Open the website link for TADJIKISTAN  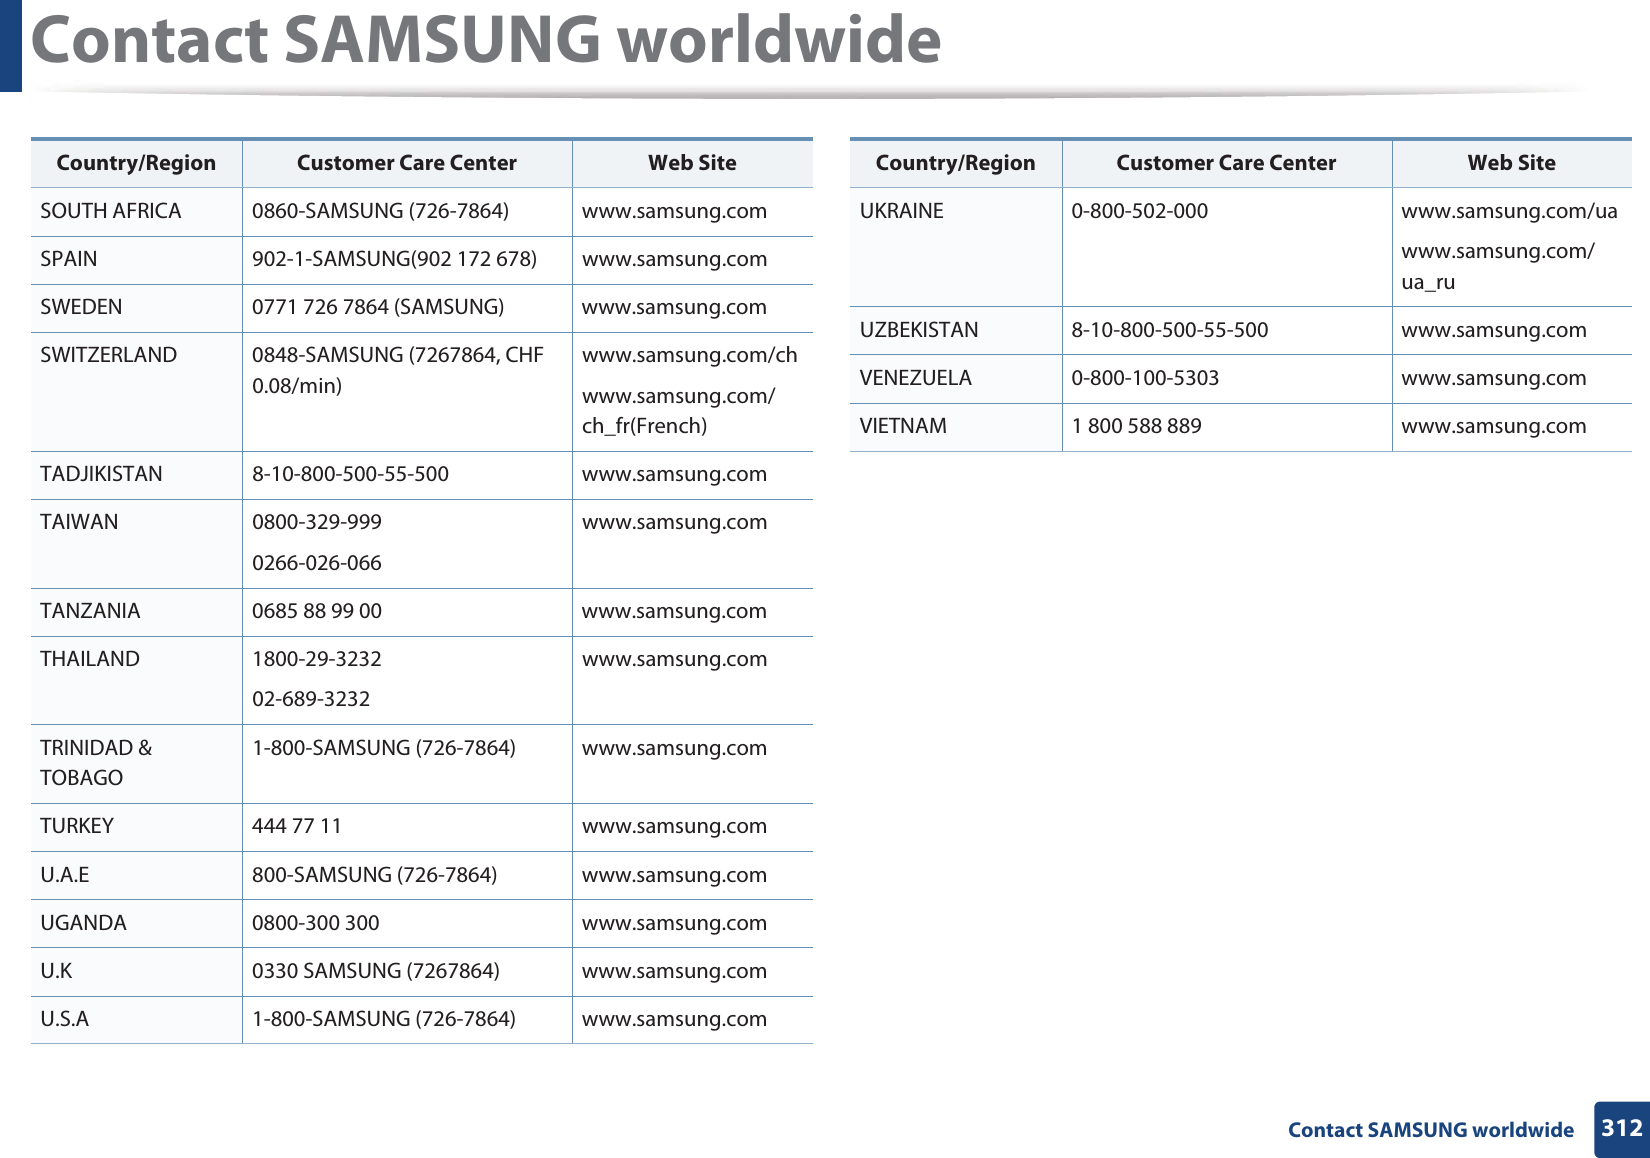[674, 475]
